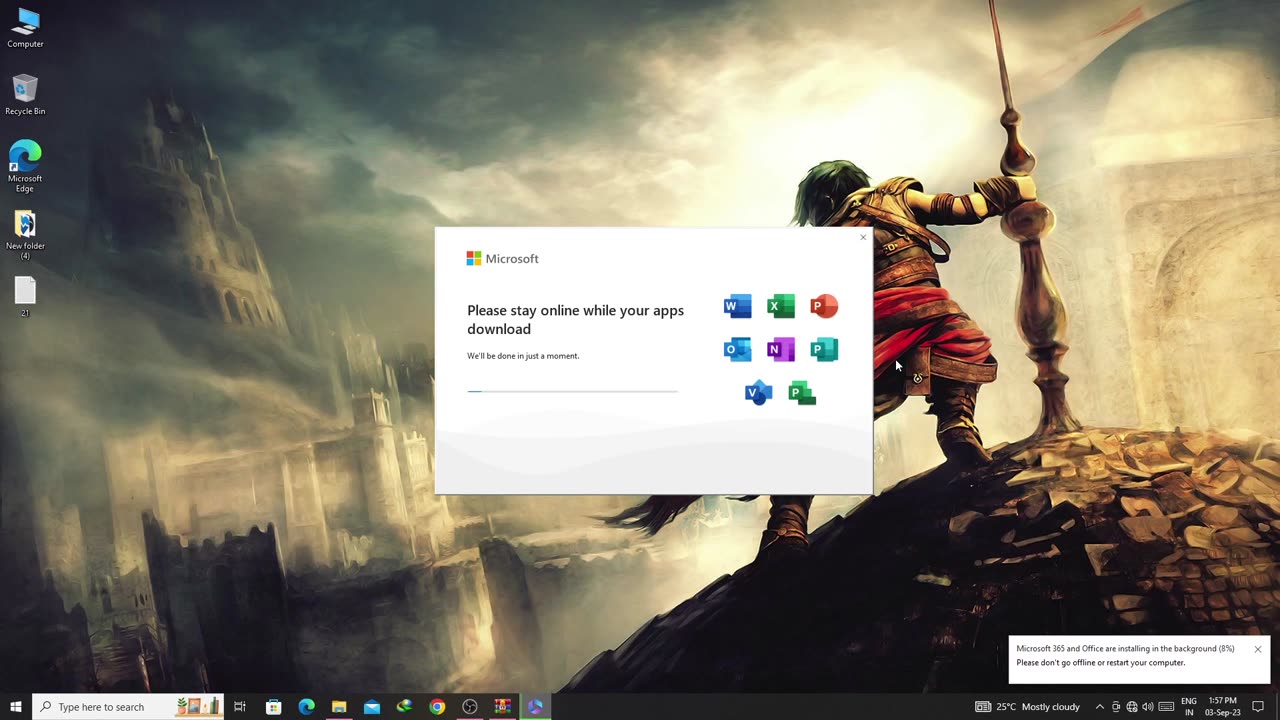Open Google Chrome from taskbar
Viewport: 1280px width, 720px height.
[x=437, y=707]
